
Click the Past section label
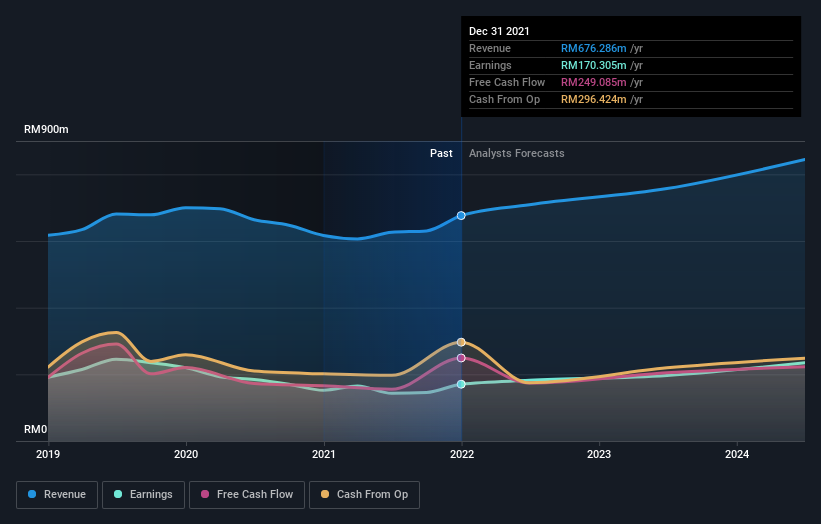click(441, 153)
